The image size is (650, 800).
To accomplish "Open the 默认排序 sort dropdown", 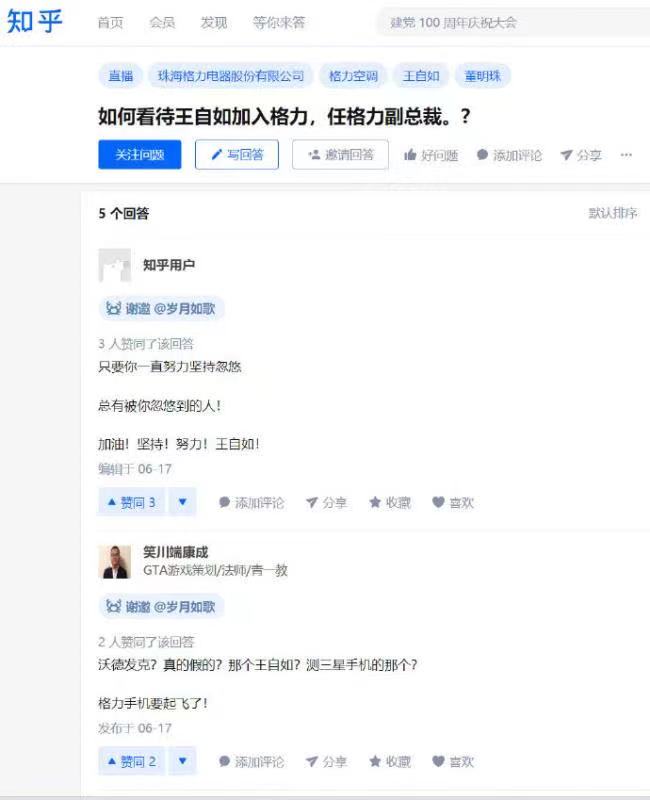I will click(613, 213).
